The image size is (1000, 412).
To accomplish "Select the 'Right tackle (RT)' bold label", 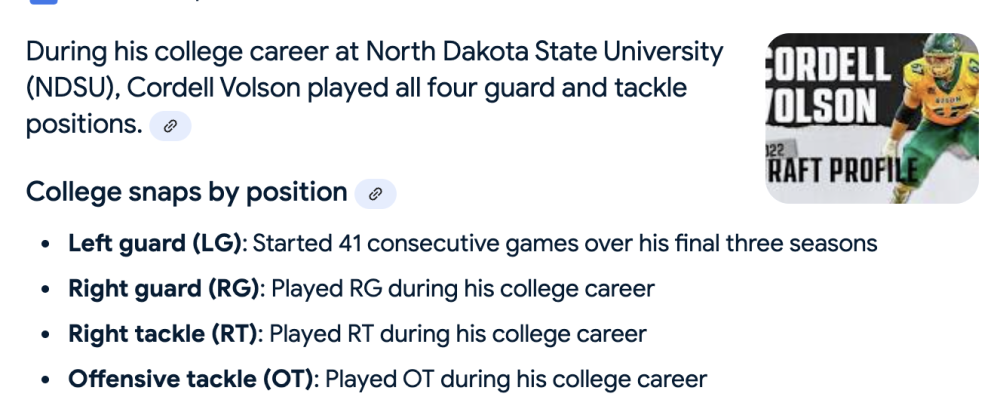I will 163,334.
